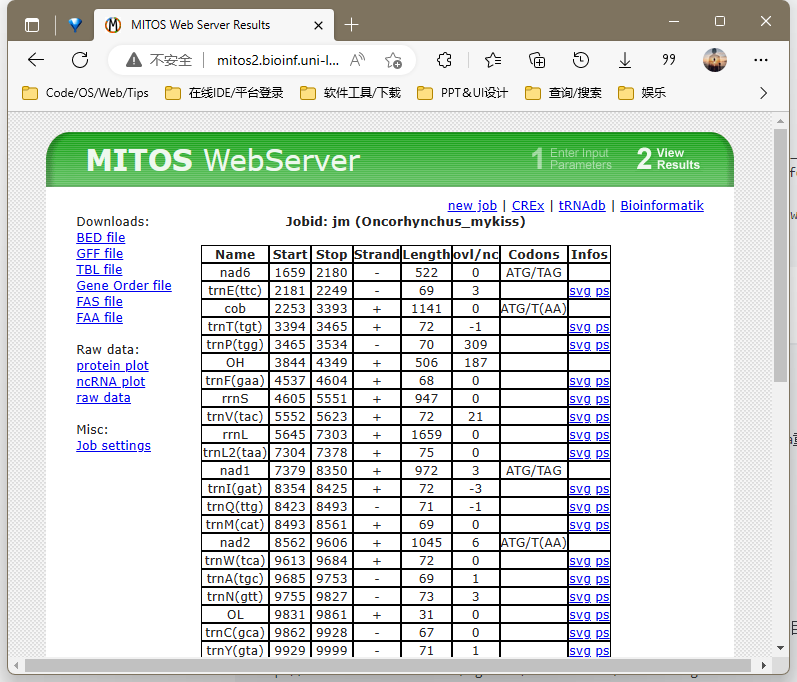This screenshot has width=797, height=682.
Task: Add this page to favorites
Action: coord(393,60)
